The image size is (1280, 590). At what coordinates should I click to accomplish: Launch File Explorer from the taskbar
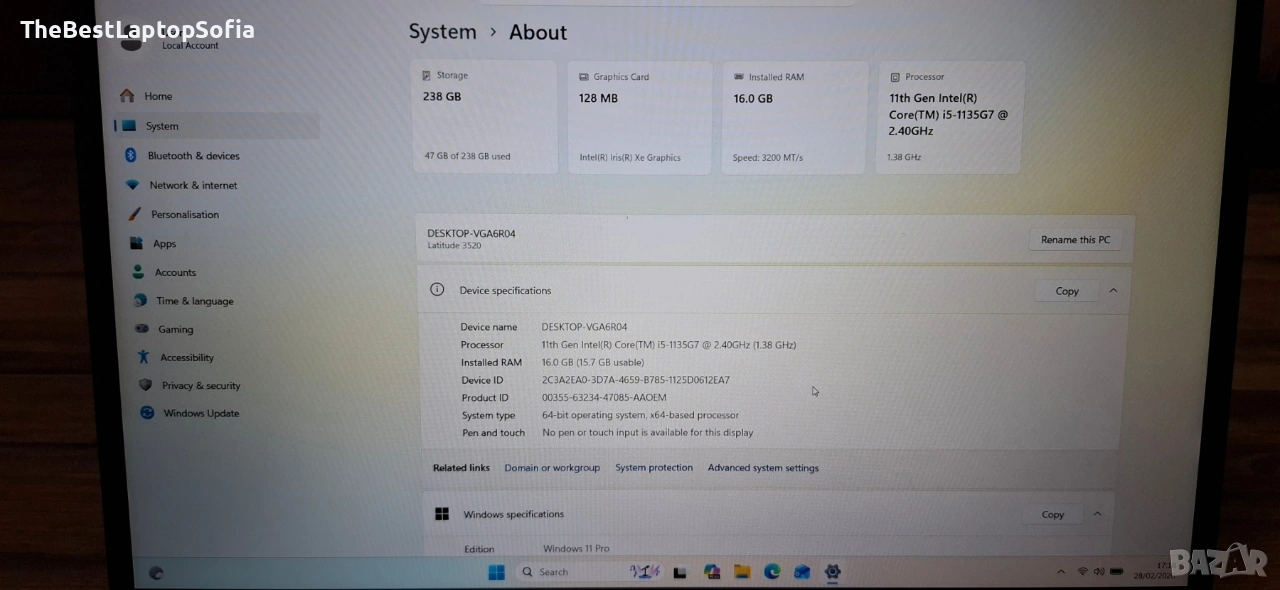point(742,572)
